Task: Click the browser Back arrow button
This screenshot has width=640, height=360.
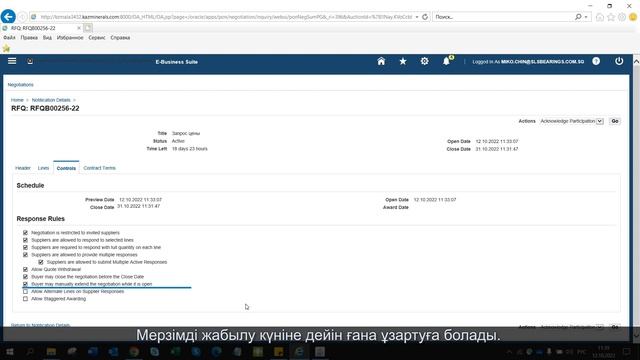Action: click(x=8, y=17)
